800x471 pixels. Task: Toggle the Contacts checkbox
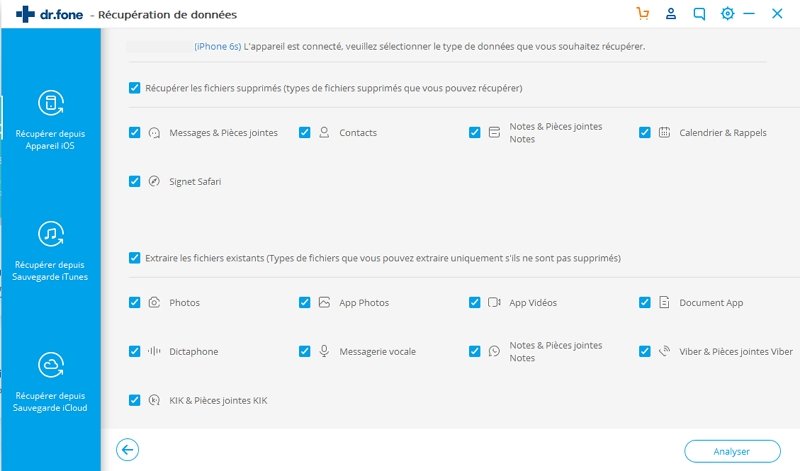pos(305,133)
